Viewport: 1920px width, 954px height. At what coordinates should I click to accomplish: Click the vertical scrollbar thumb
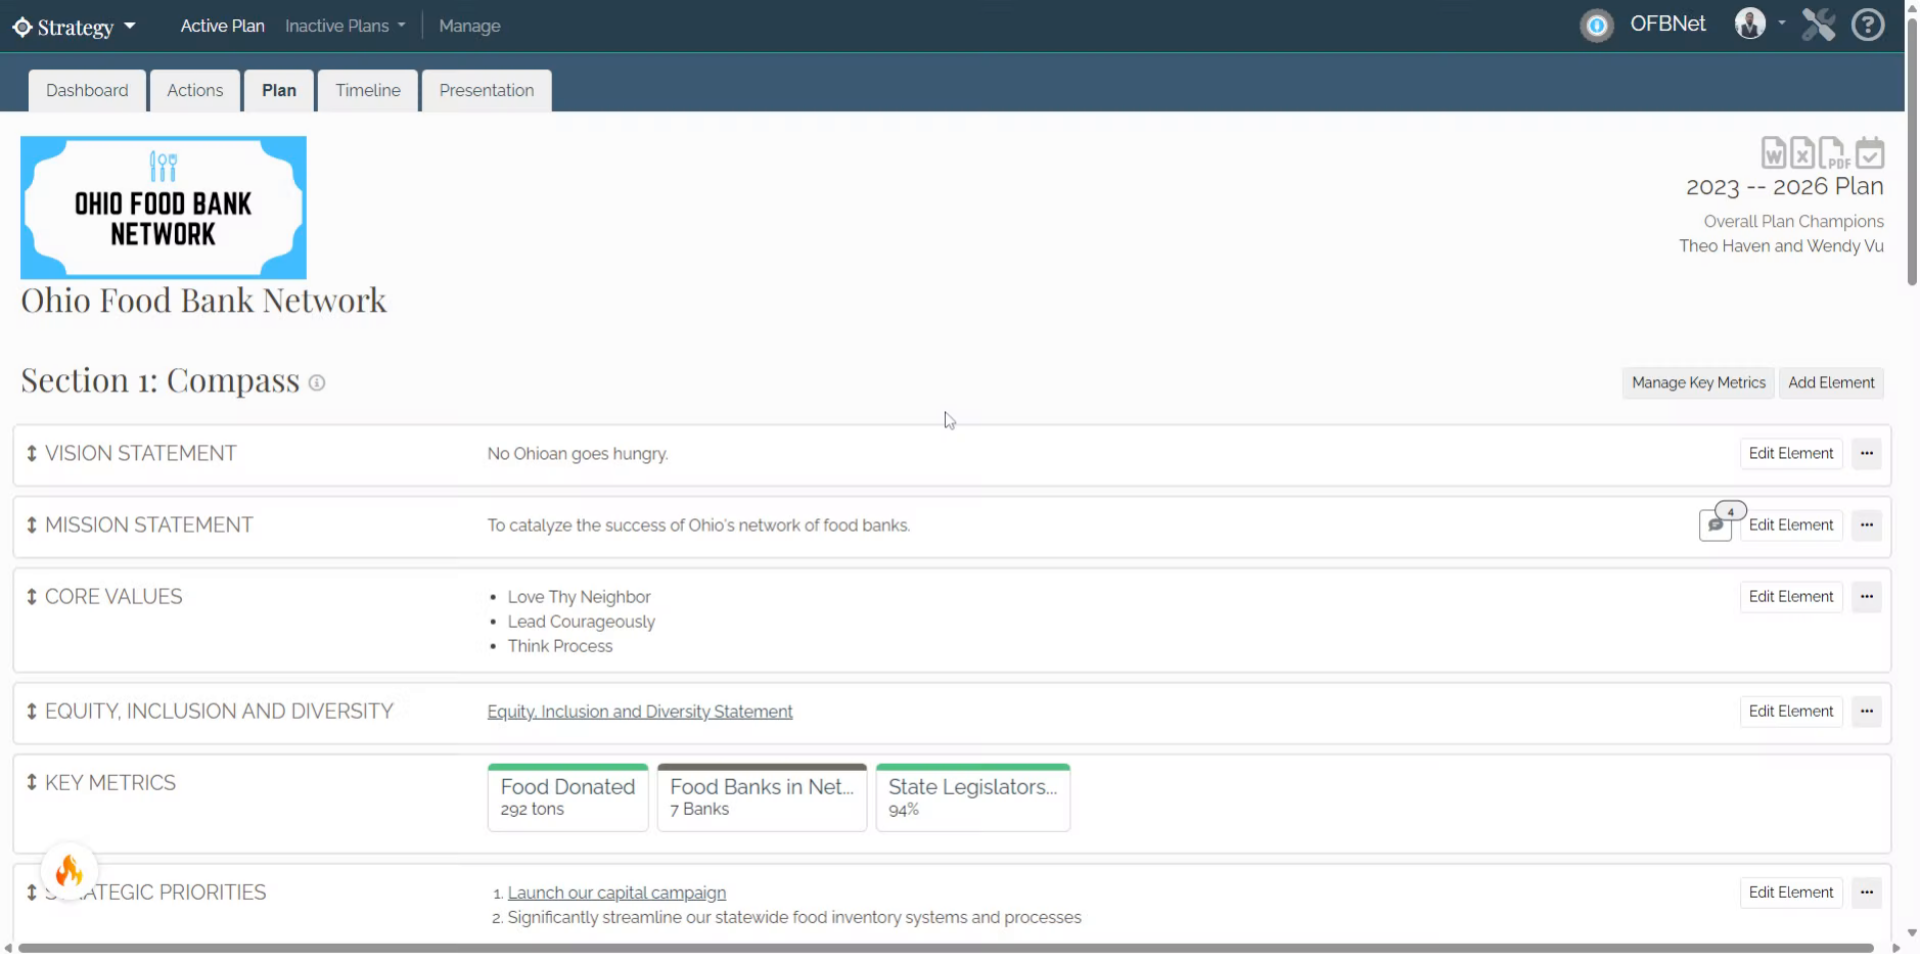click(x=1912, y=150)
